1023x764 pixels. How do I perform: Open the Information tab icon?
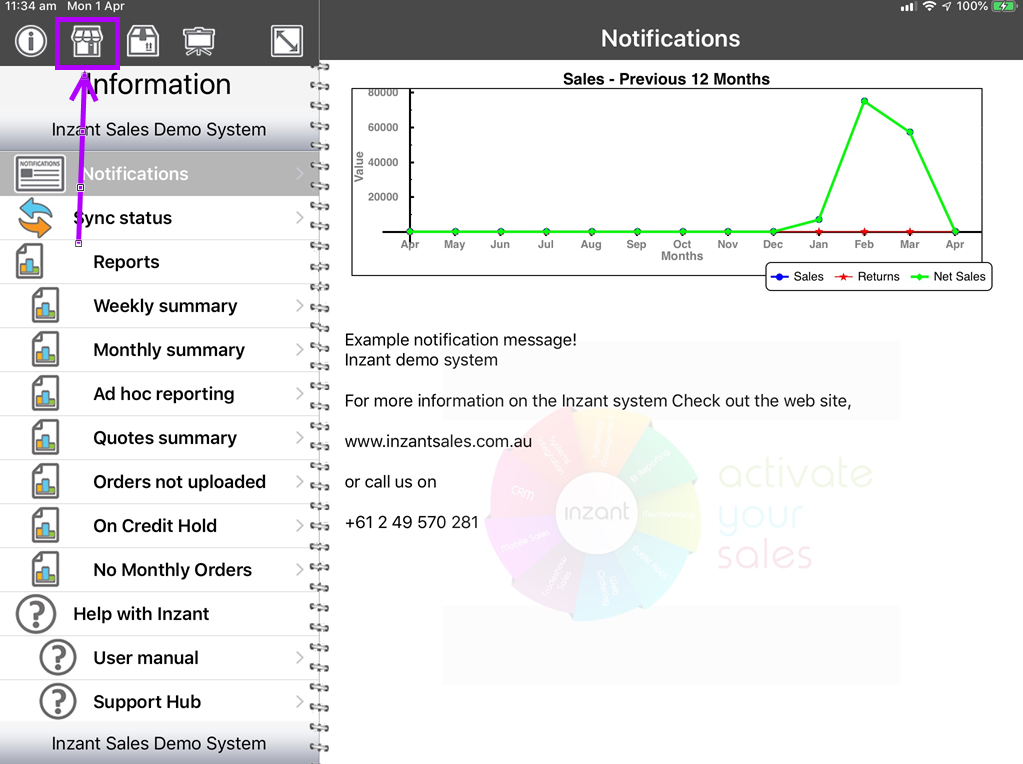(31, 41)
